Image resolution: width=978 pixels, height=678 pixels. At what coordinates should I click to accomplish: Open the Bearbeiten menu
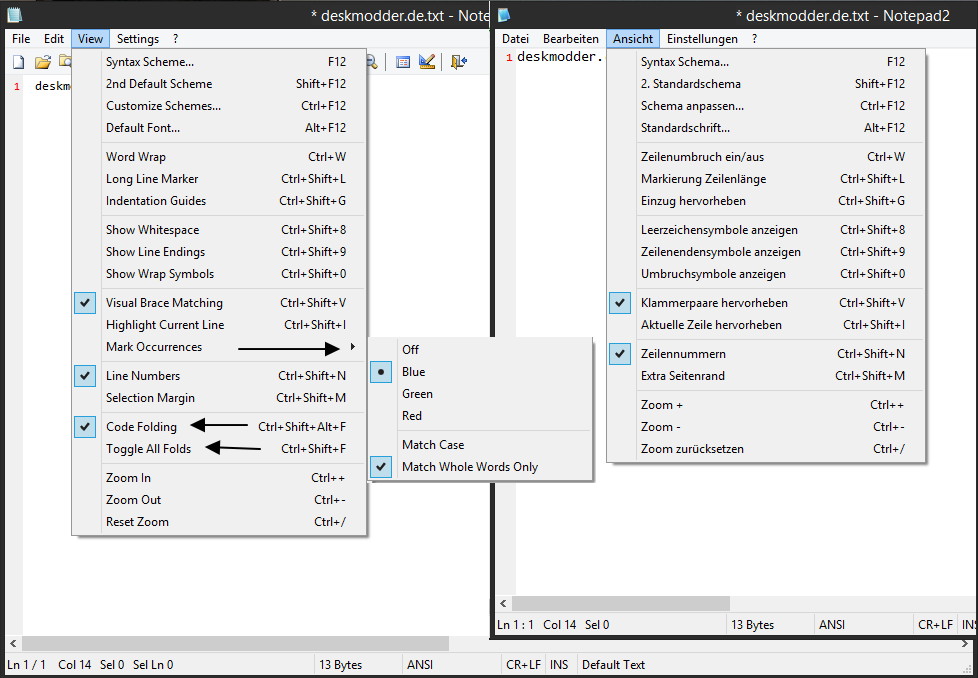coord(571,39)
